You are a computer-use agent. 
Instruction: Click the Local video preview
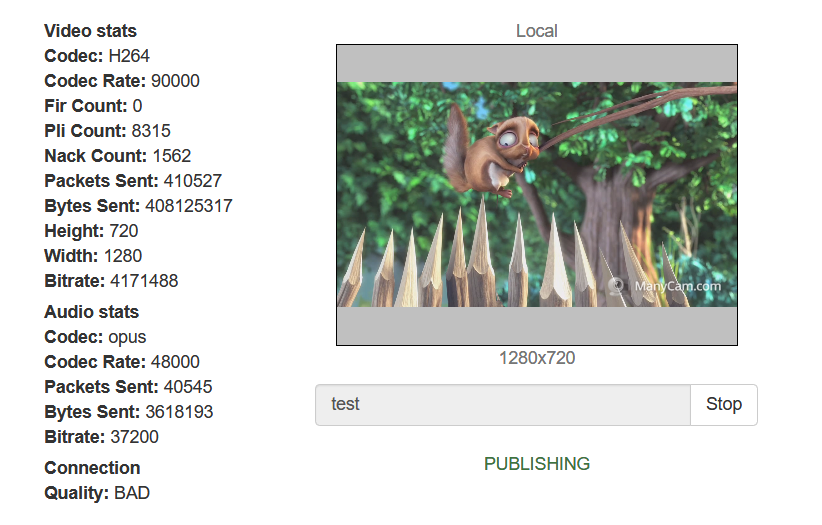pyautogui.click(x=536, y=195)
